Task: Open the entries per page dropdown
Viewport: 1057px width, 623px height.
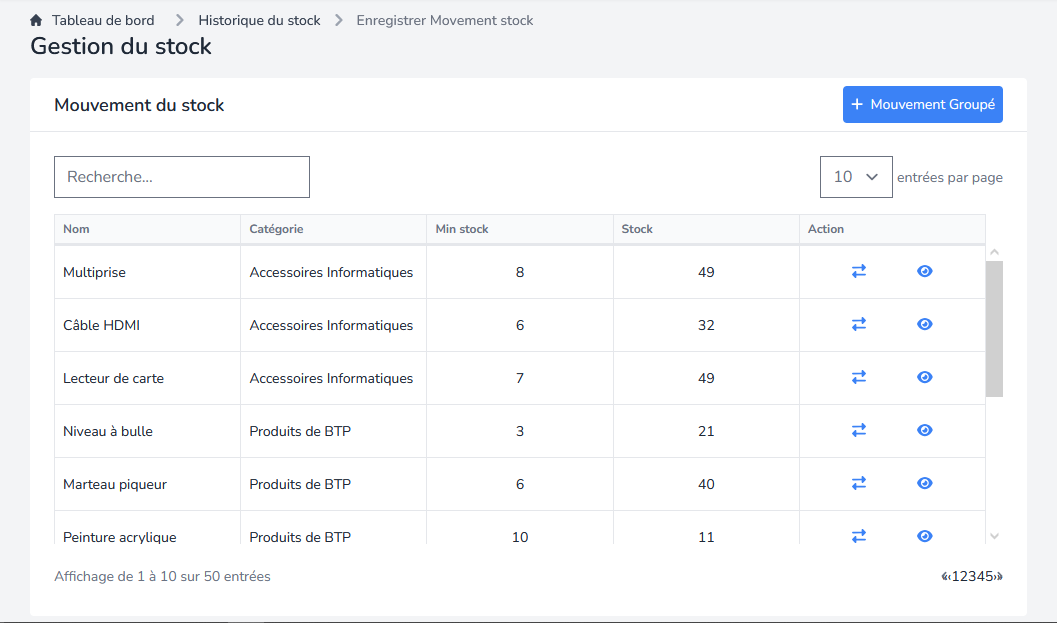Action: pos(855,177)
